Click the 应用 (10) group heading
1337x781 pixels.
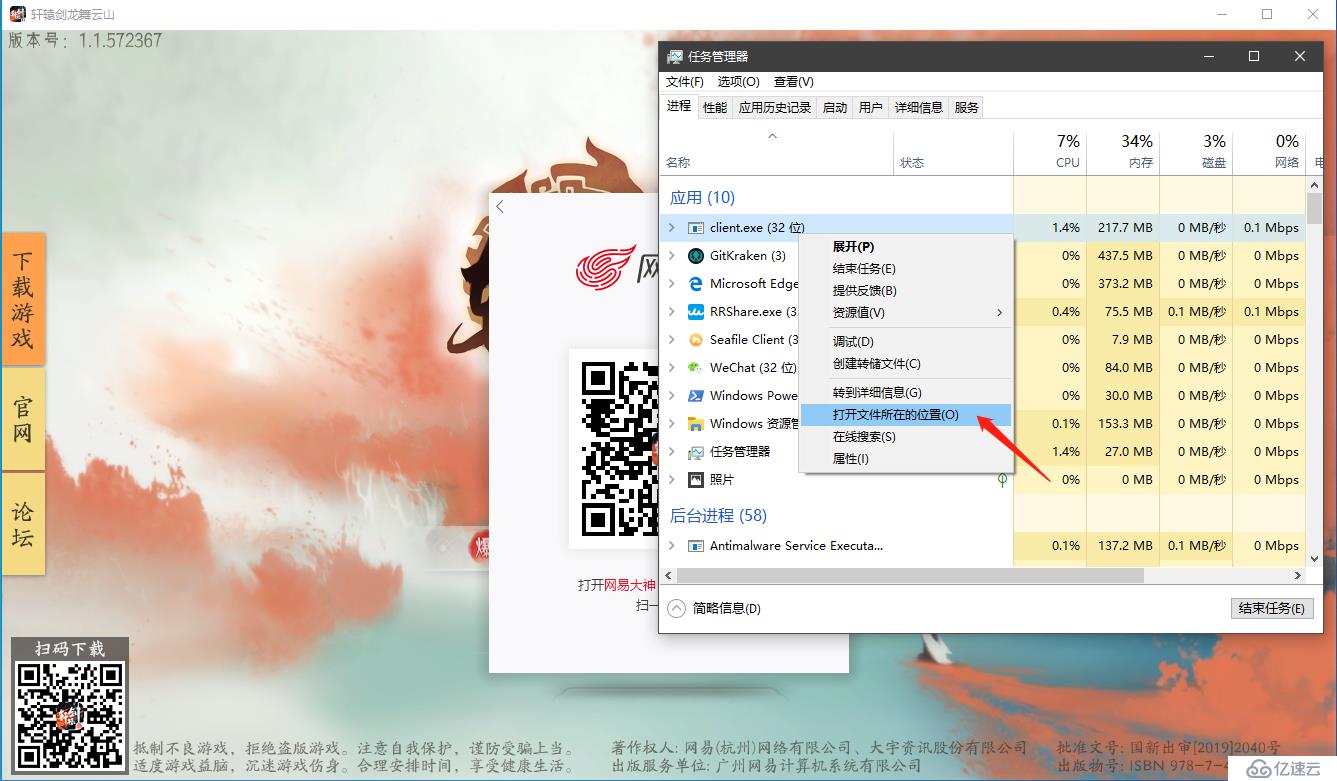click(x=702, y=198)
